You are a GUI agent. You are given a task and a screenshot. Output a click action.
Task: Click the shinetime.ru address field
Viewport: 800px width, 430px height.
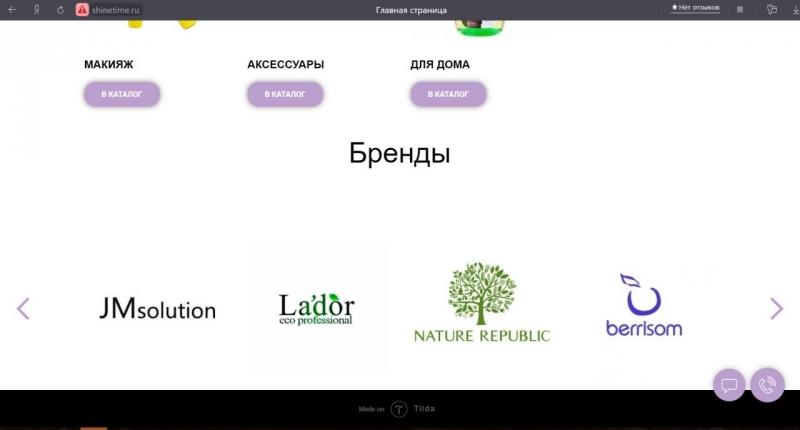(115, 10)
